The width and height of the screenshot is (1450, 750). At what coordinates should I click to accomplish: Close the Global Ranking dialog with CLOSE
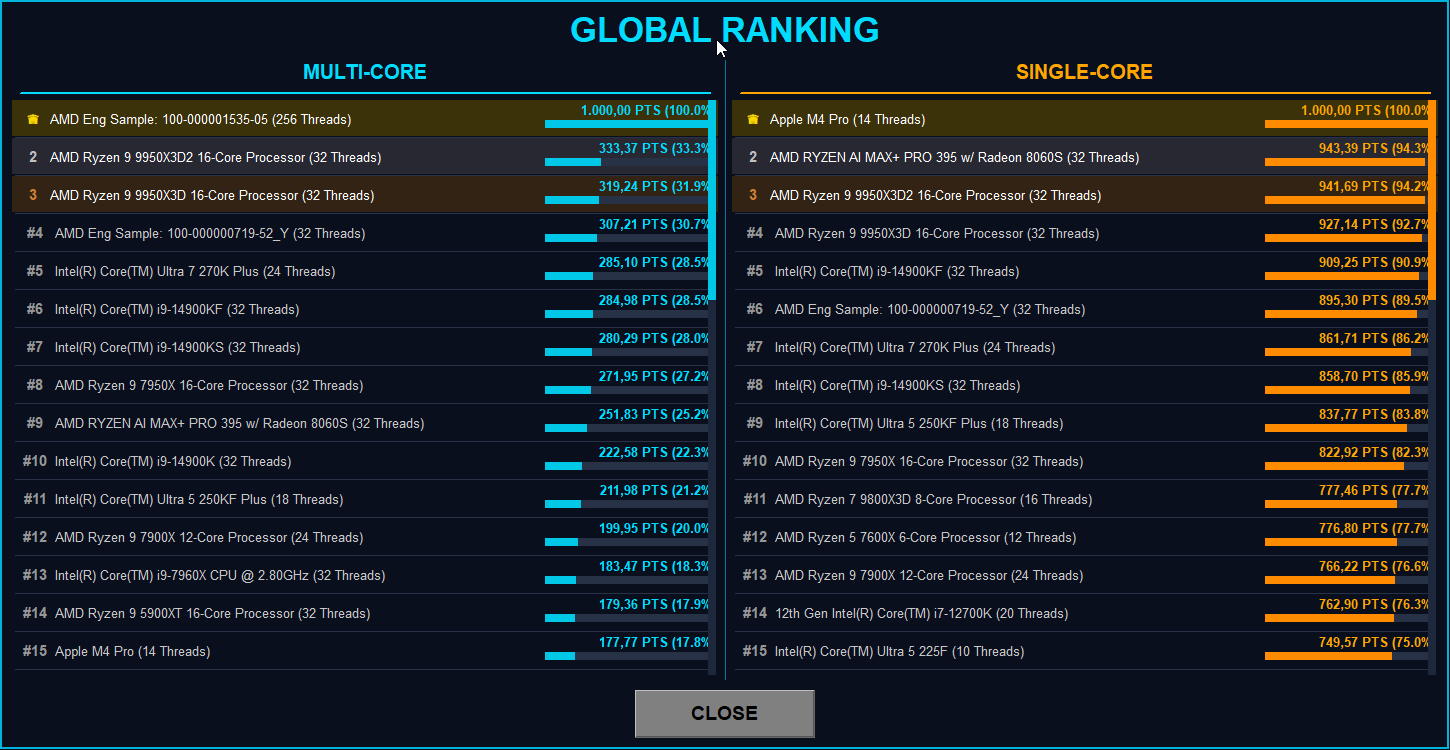(725, 714)
